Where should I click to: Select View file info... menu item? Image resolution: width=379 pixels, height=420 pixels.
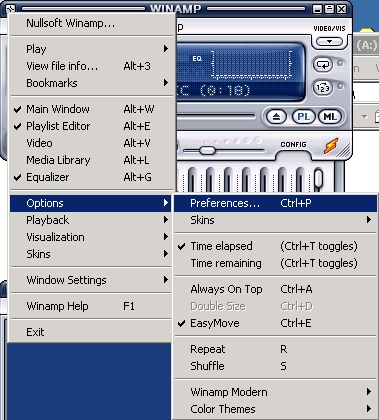[91, 66]
